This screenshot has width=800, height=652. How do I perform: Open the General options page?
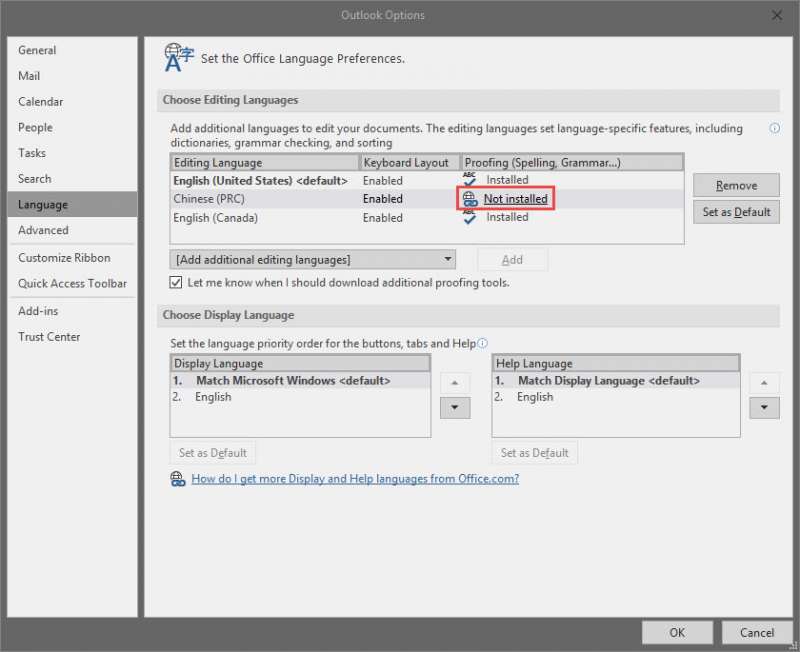[x=72, y=50]
